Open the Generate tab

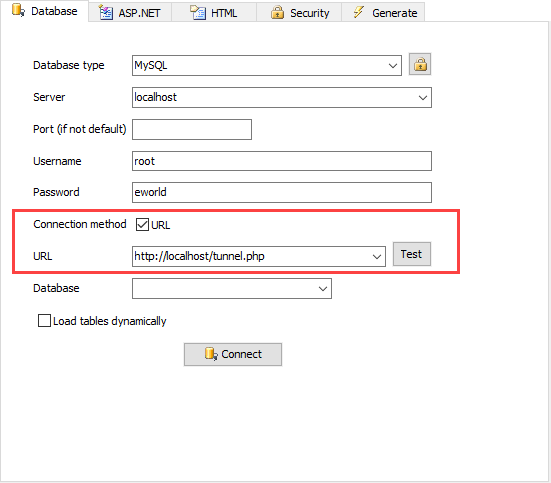pyautogui.click(x=383, y=13)
